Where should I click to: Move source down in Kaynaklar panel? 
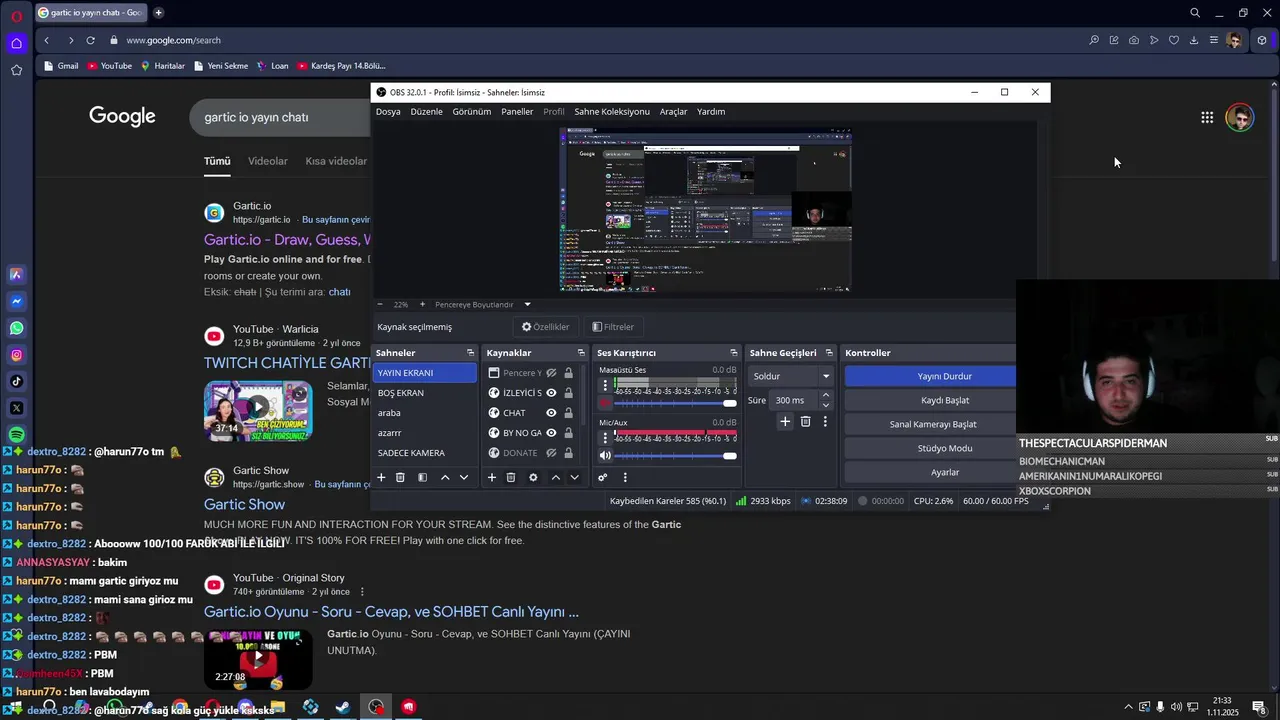click(x=574, y=478)
